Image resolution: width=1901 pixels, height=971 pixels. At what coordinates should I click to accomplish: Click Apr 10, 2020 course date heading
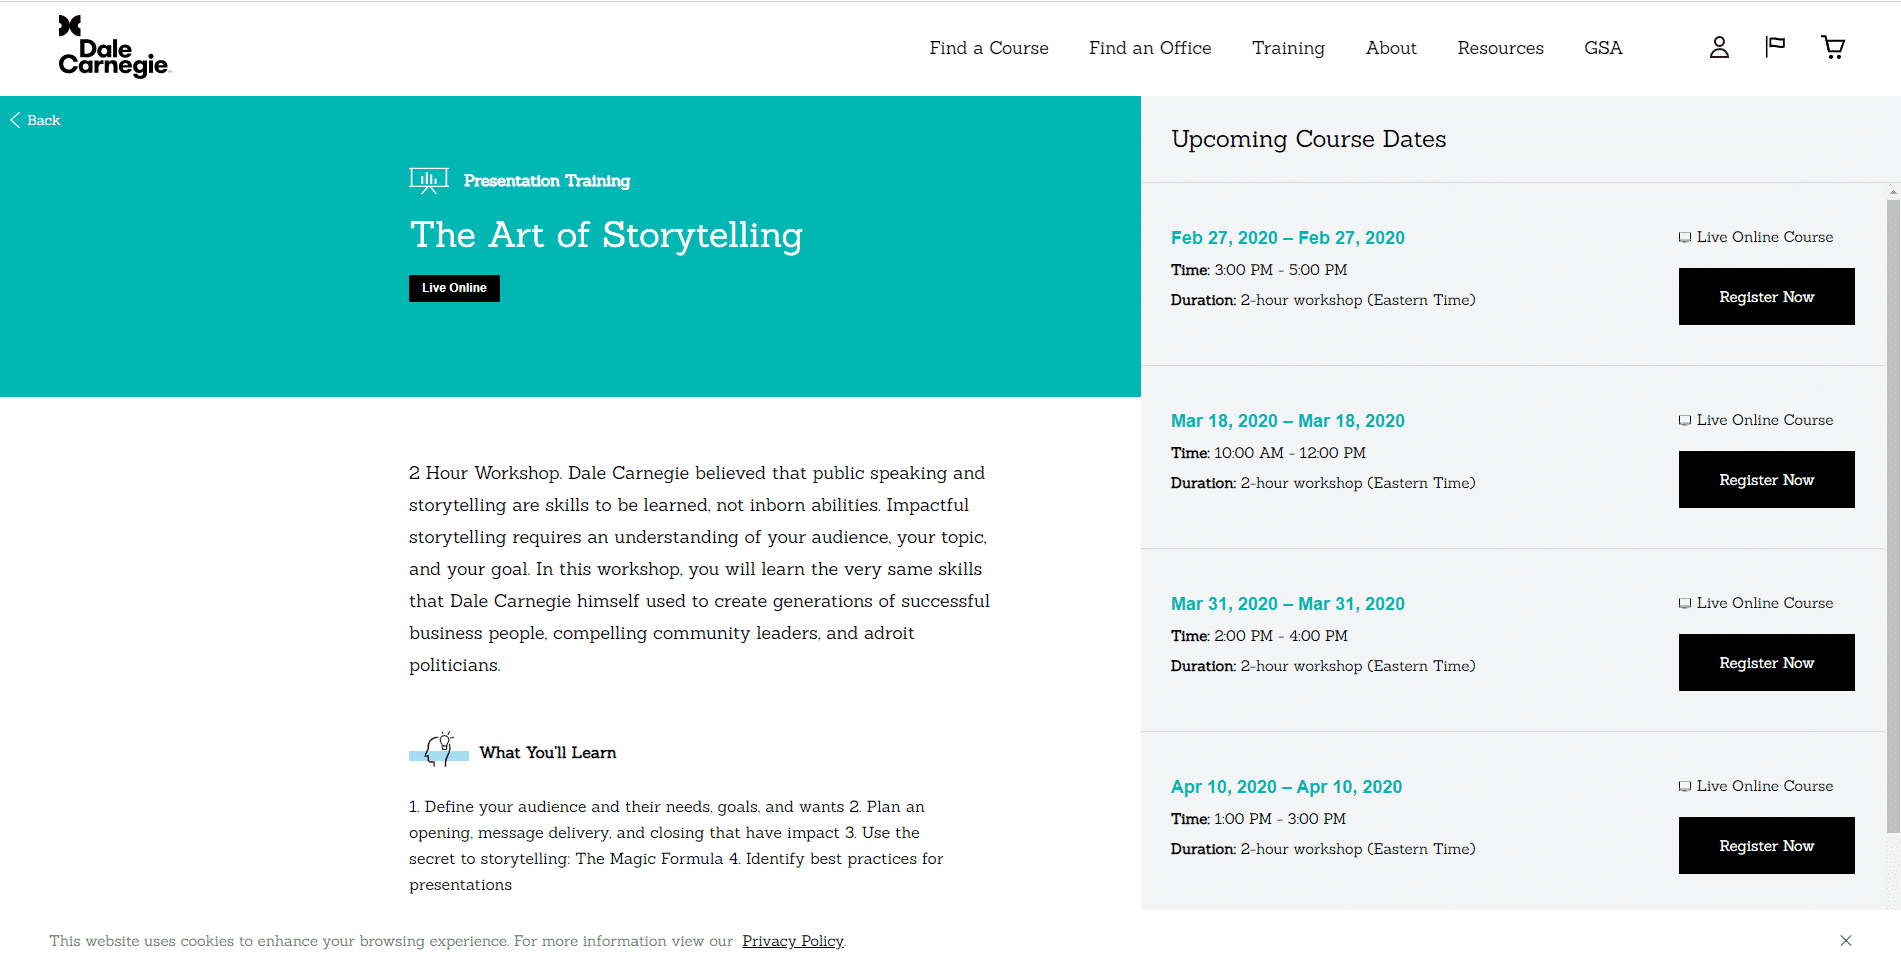pos(1287,787)
